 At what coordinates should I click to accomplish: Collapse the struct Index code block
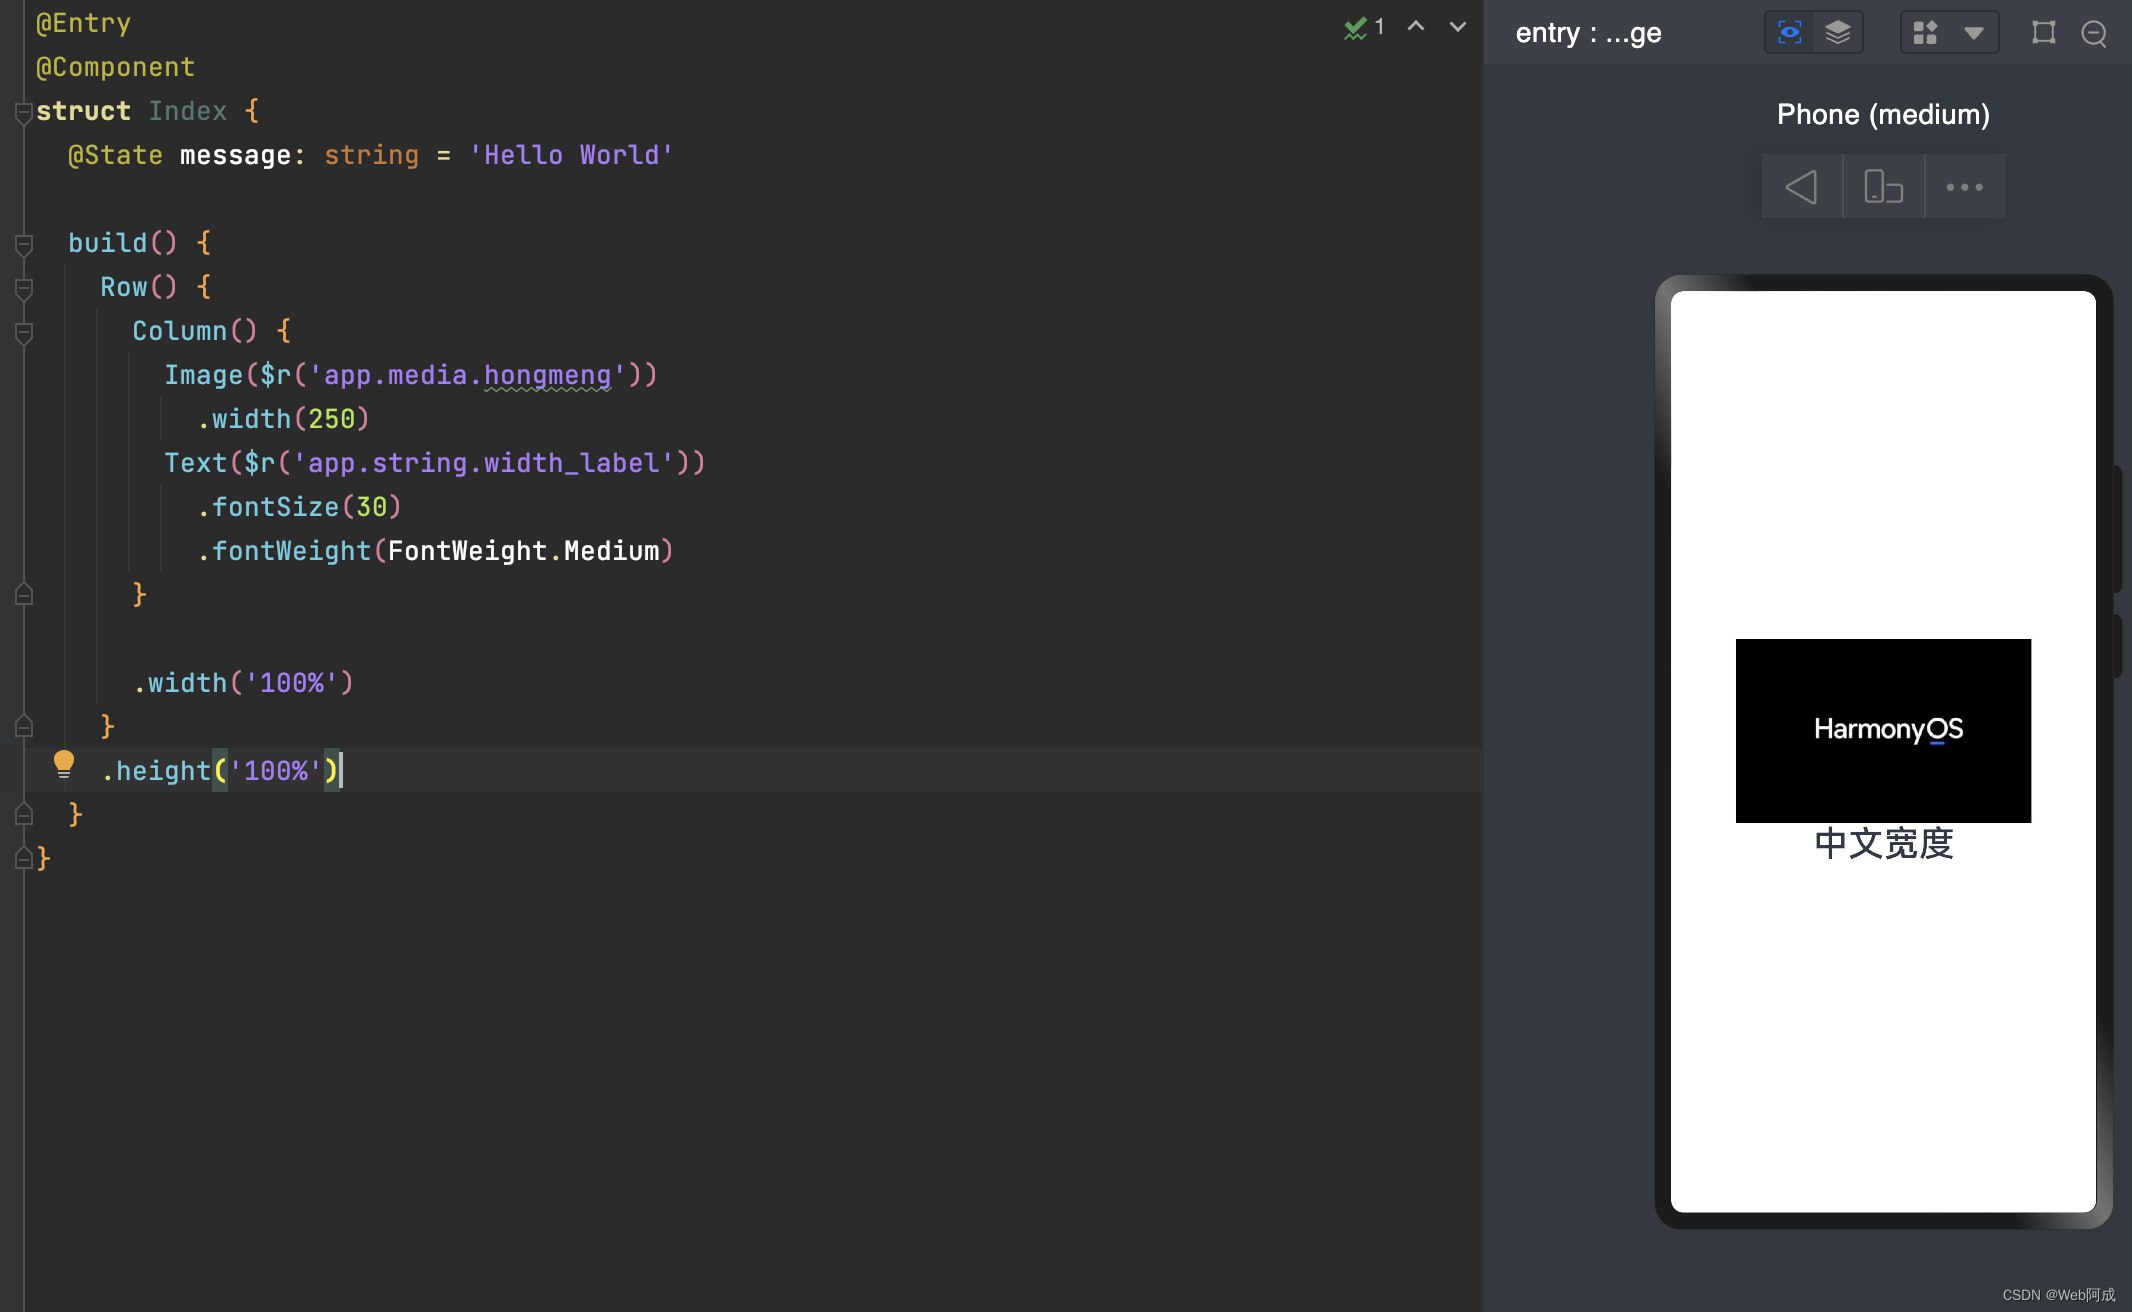pos(24,112)
